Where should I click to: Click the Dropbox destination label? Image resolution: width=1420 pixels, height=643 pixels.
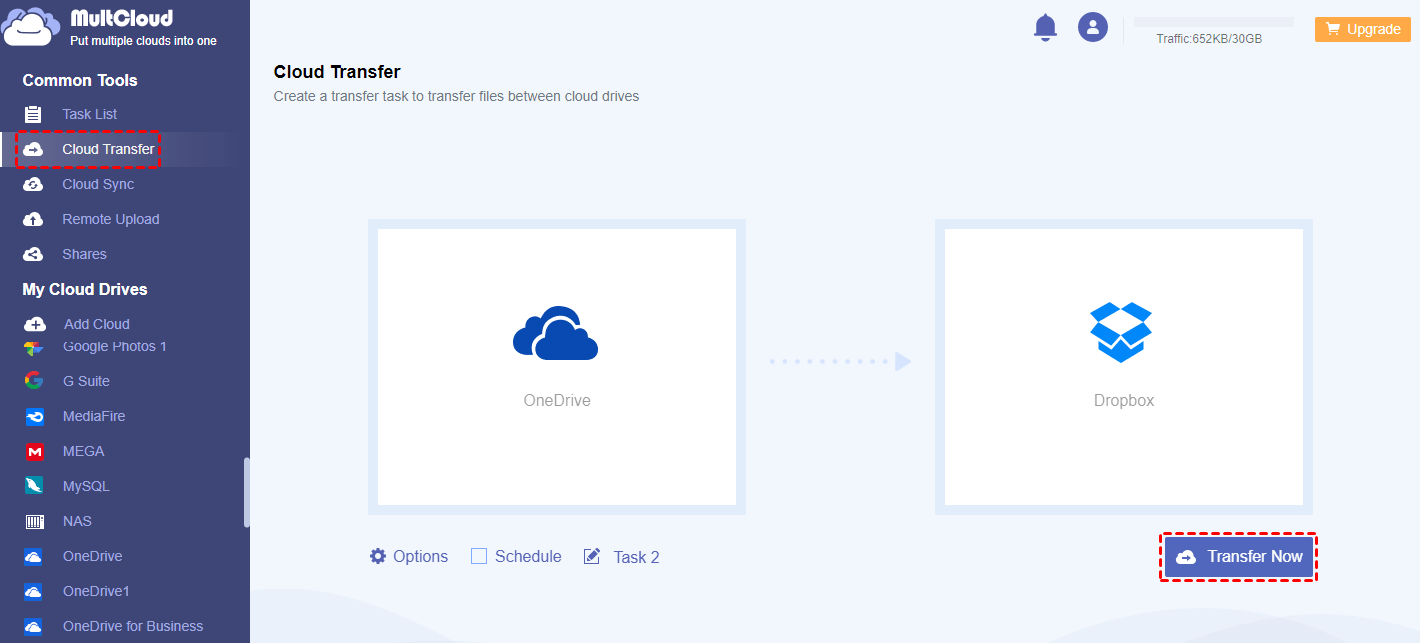(1124, 400)
